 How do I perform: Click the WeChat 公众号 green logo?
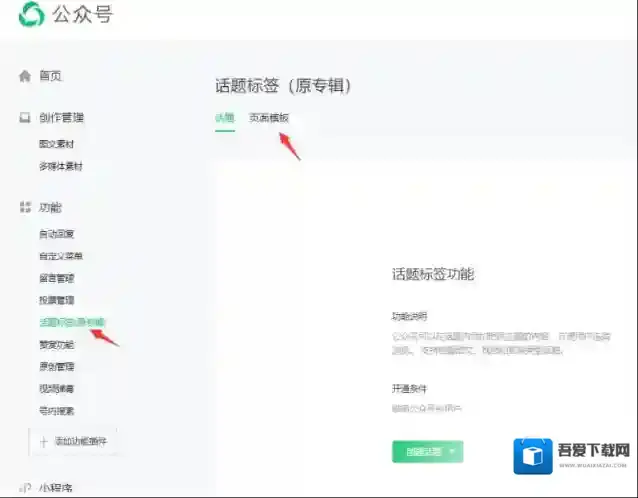click(x=31, y=15)
